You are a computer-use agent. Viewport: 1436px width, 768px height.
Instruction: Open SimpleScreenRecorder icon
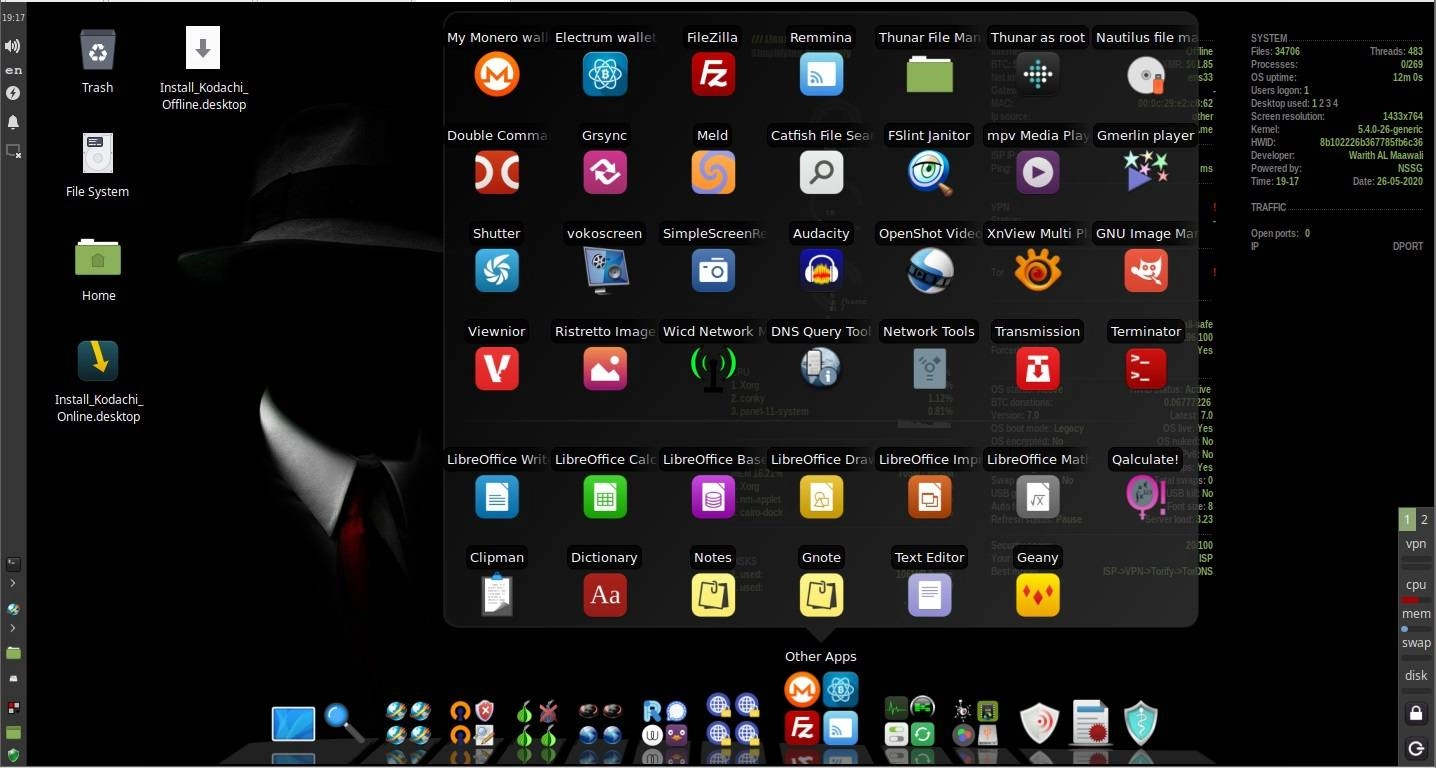713,270
